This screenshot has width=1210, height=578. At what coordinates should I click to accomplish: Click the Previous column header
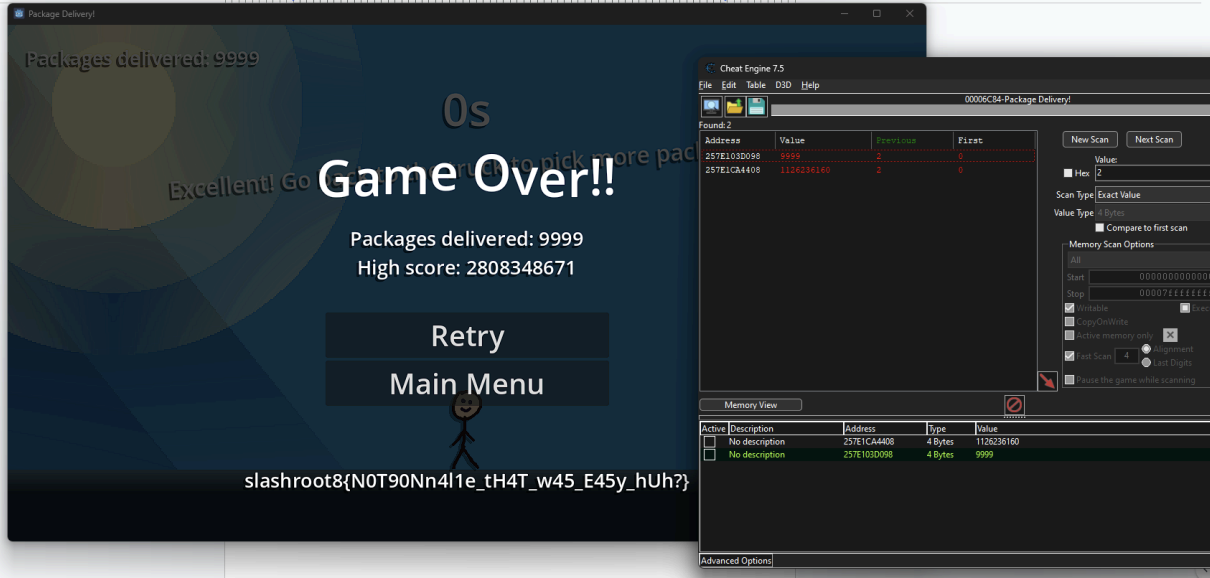(x=912, y=141)
